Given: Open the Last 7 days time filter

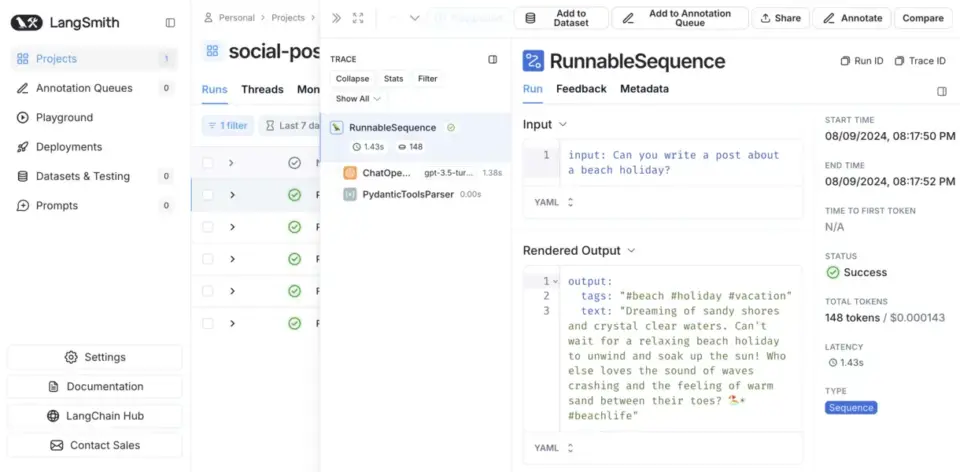Looking at the screenshot, I should point(290,125).
